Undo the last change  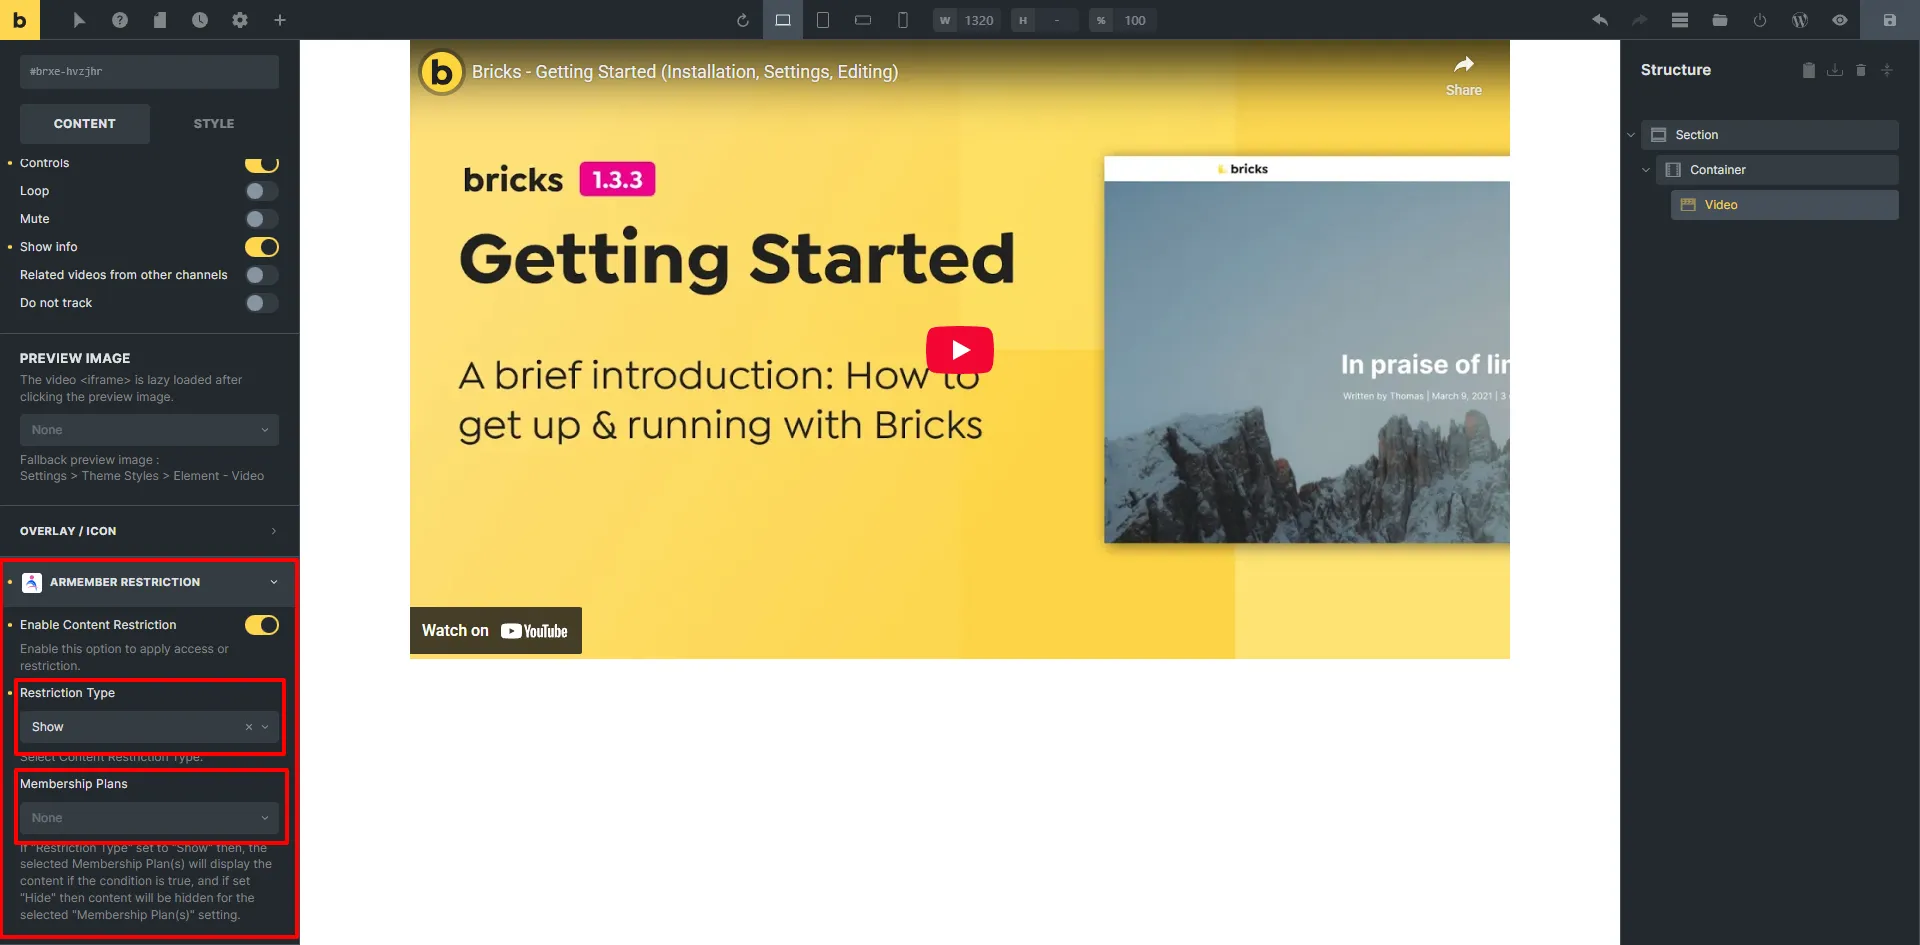[x=1600, y=20]
